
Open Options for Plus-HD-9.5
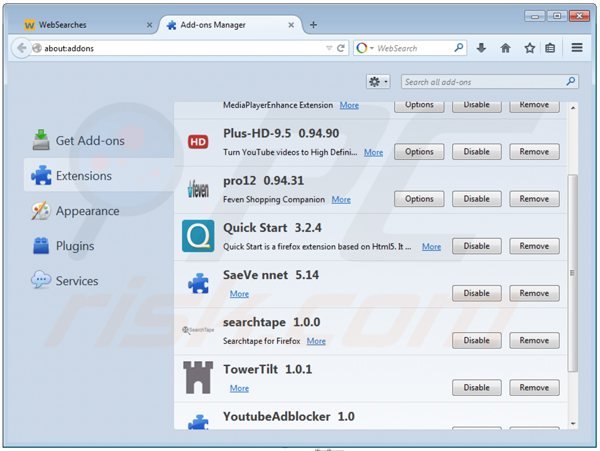point(419,152)
